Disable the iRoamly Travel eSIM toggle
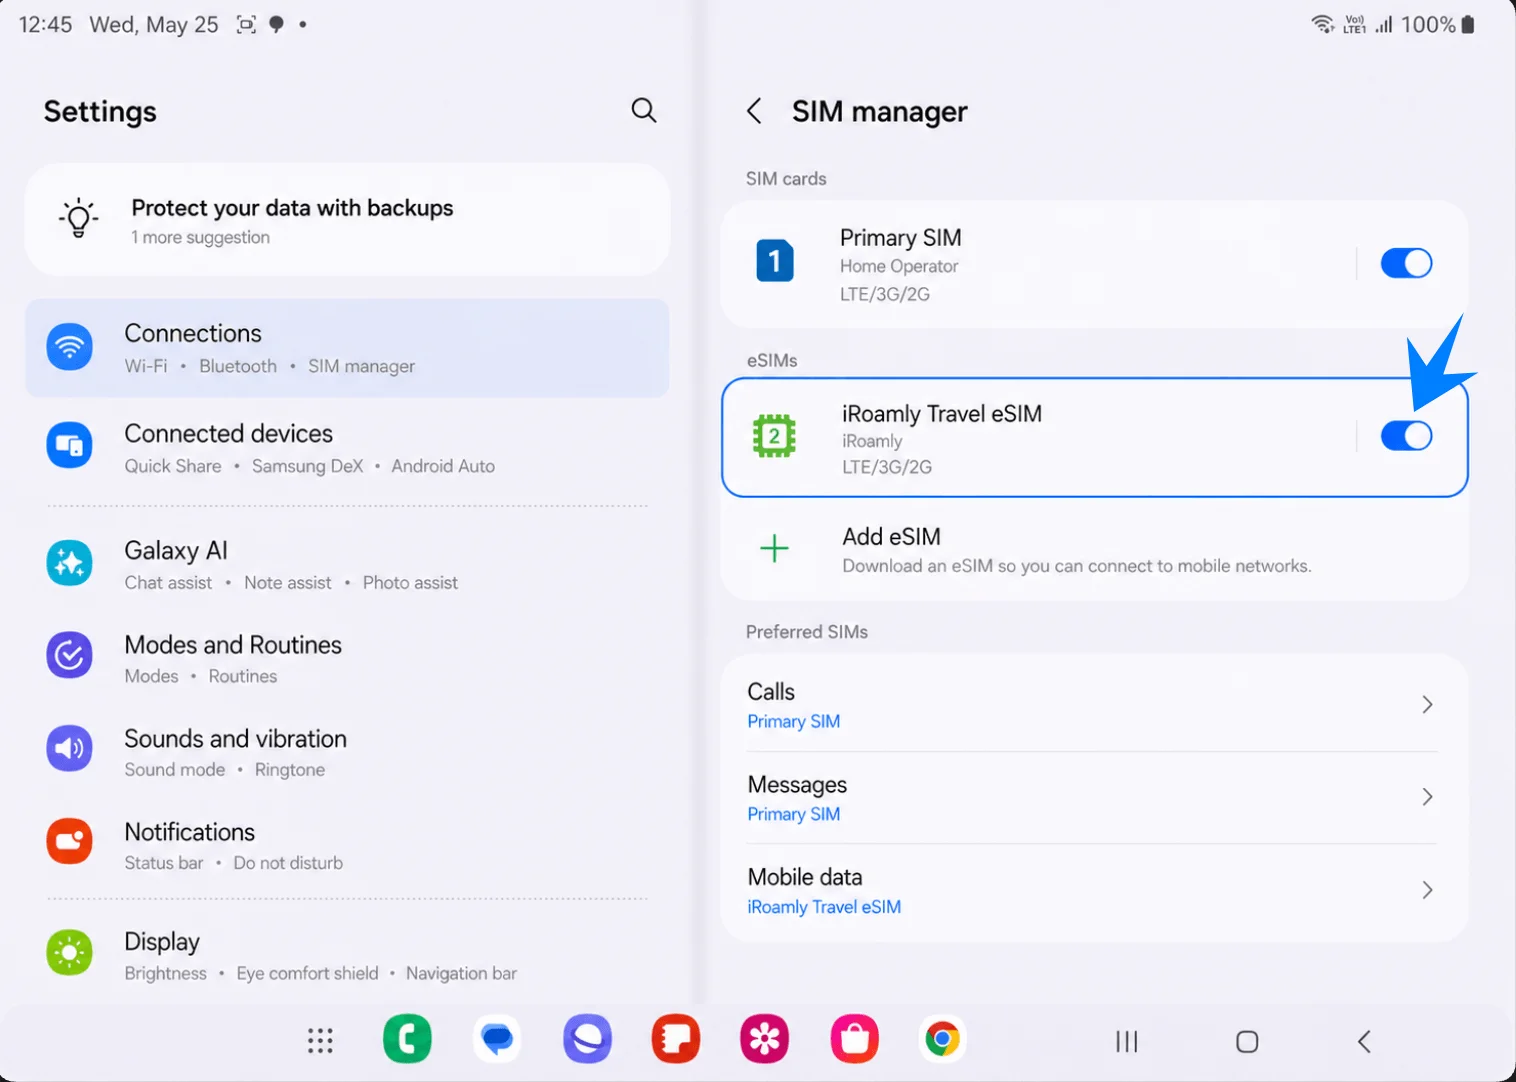Viewport: 1516px width, 1082px height. click(1406, 436)
